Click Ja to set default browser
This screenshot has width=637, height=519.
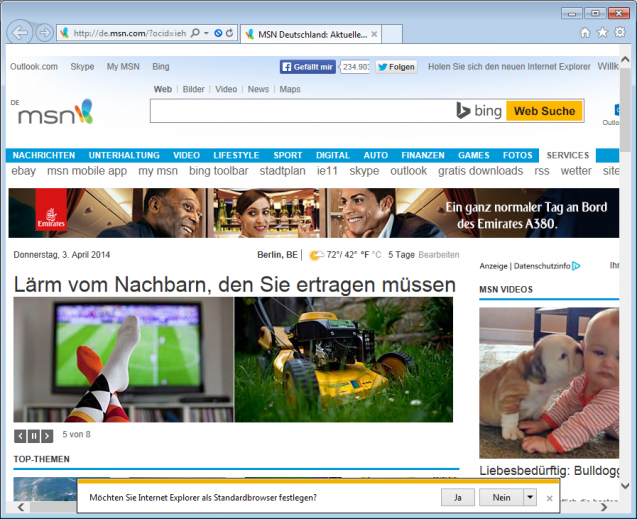click(x=457, y=497)
